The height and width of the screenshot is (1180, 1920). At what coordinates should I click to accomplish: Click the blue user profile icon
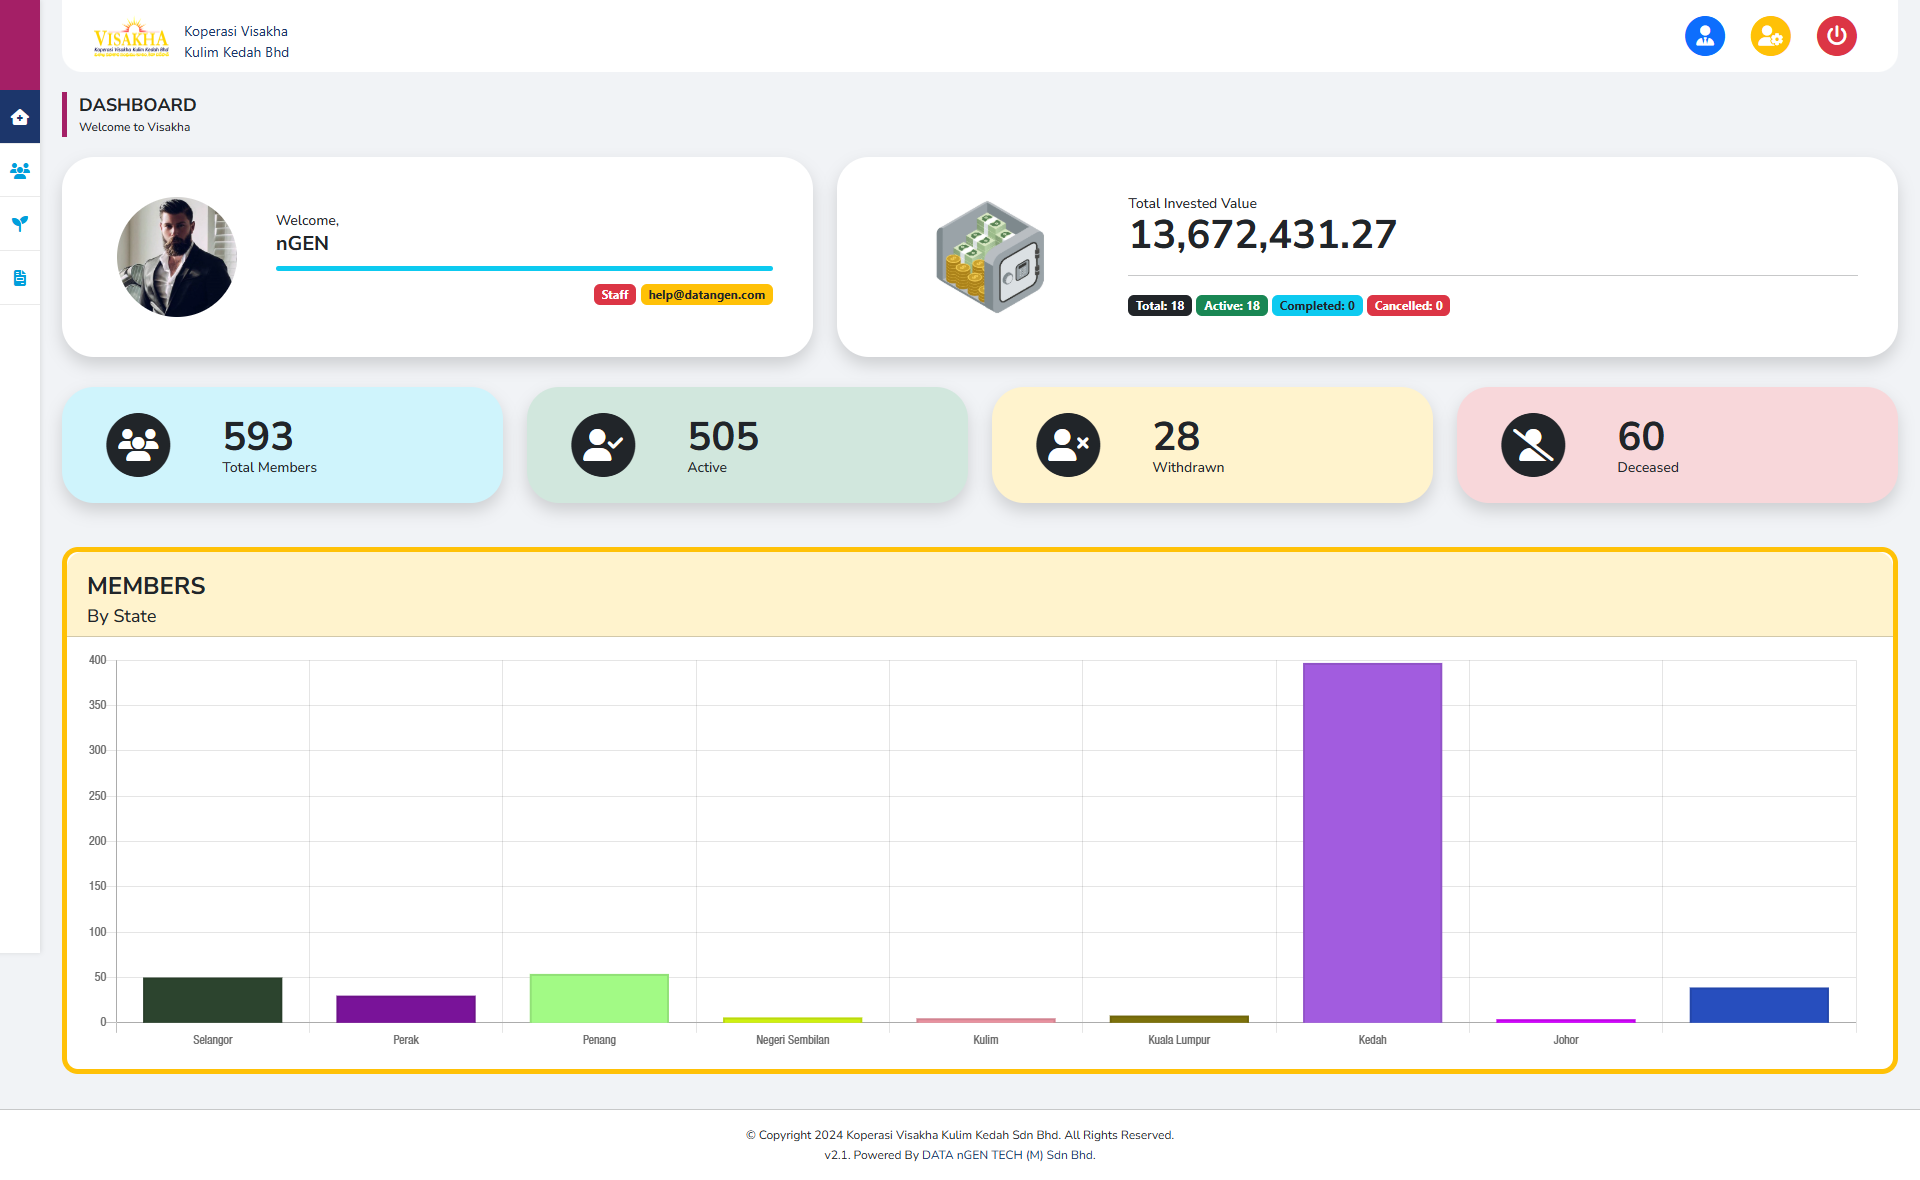click(x=1704, y=36)
